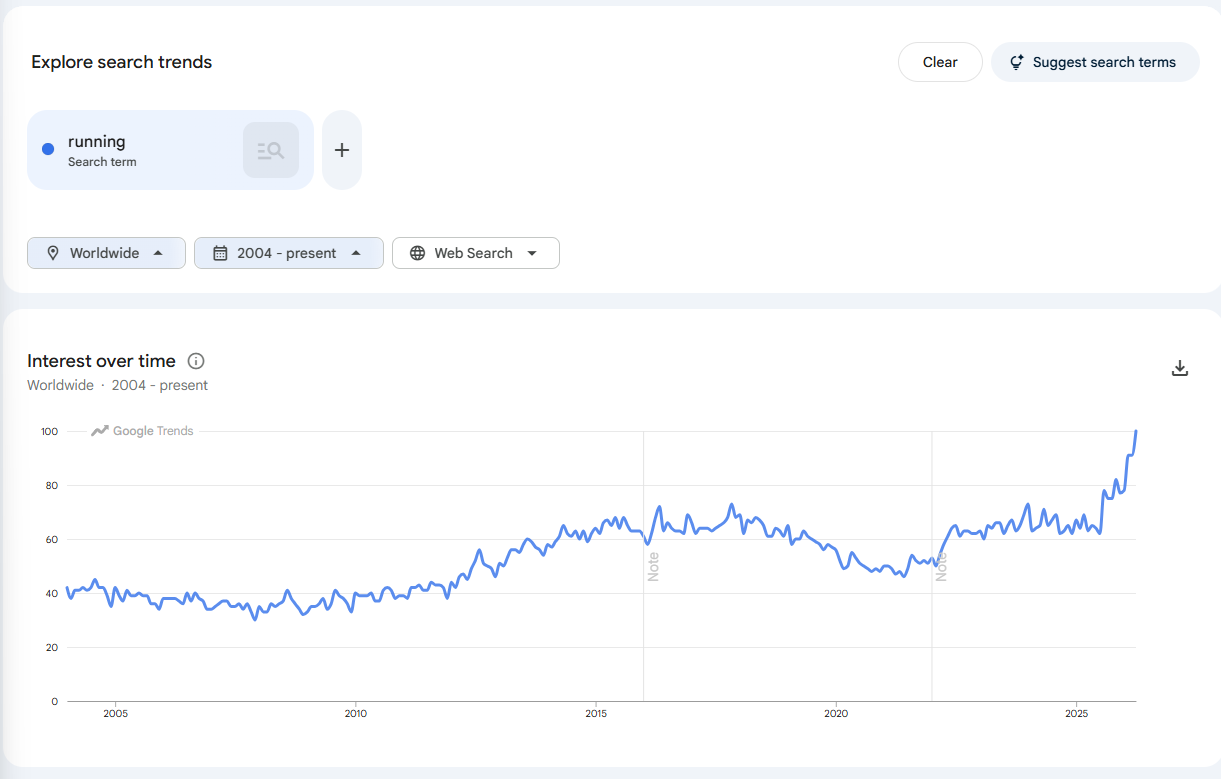Click the location pin icon
Screen dimensions: 1221x779
point(53,253)
